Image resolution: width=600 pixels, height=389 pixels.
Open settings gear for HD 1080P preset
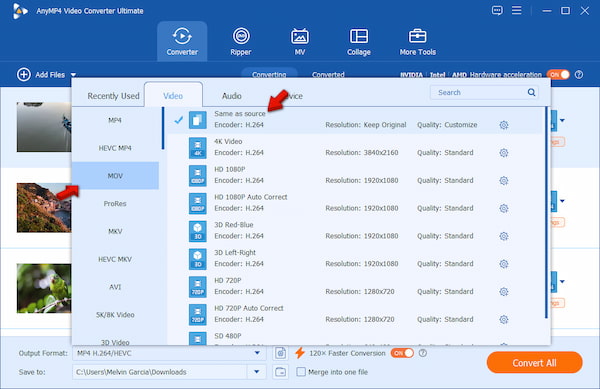click(x=504, y=181)
